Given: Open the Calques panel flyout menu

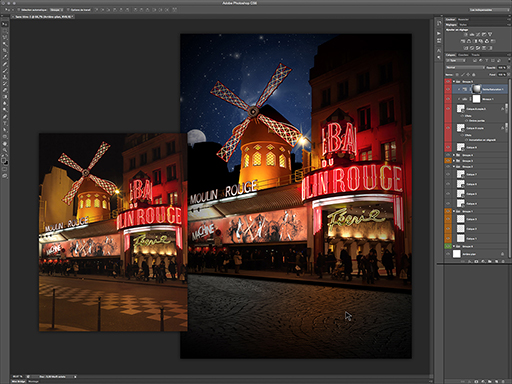Looking at the screenshot, I should pos(509,55).
